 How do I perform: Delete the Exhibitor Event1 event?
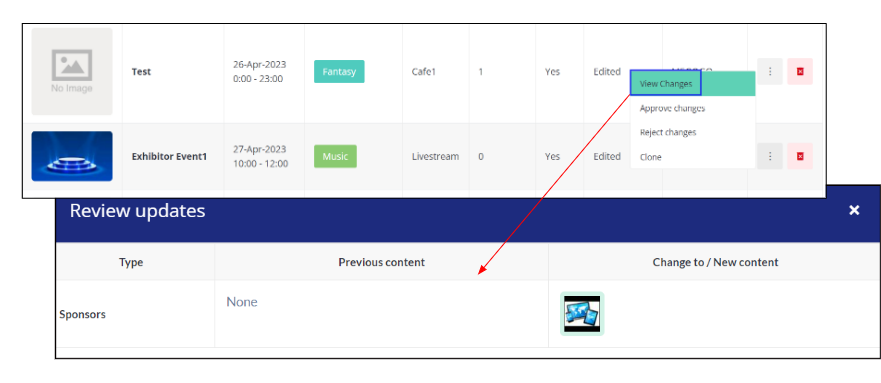(800, 156)
